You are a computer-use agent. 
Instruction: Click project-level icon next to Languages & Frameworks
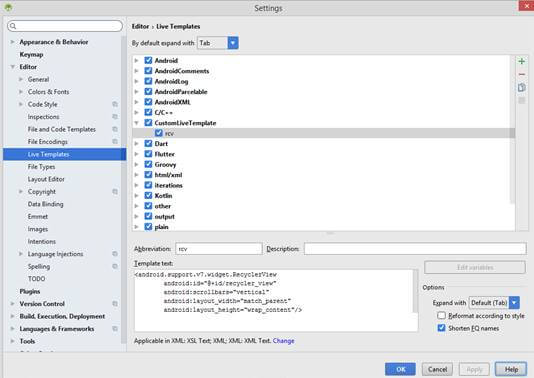(115, 329)
